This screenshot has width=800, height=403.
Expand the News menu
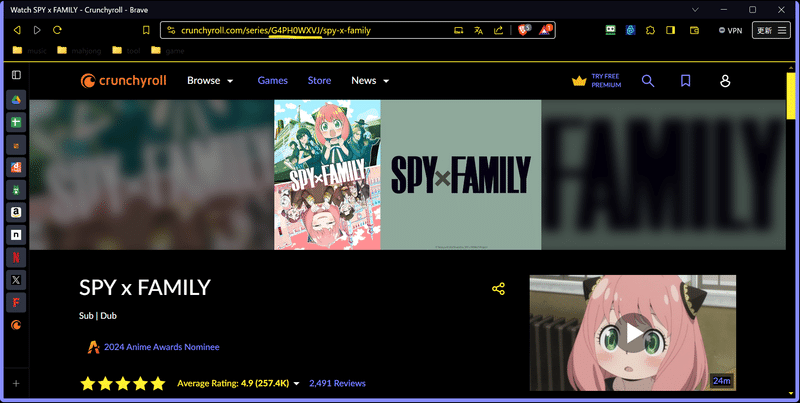(x=370, y=81)
